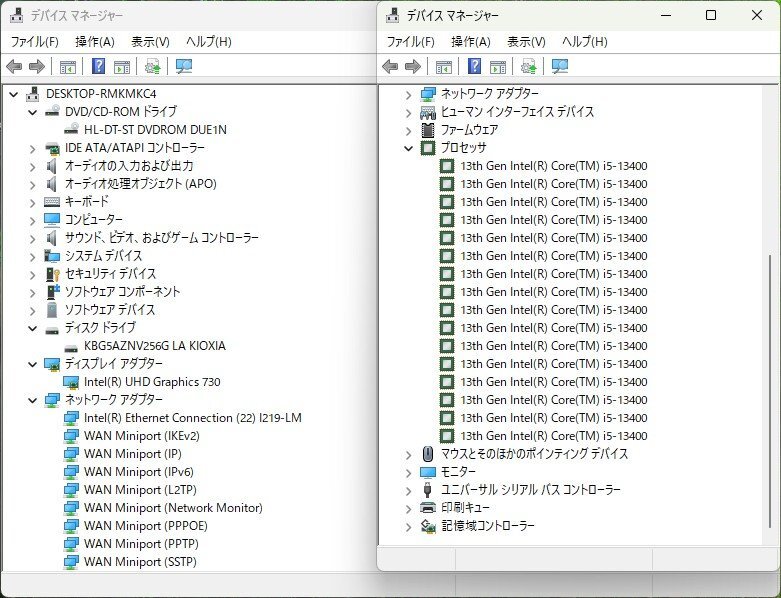Select the KBG5AZNV256G LA KIOXIA disk icon
This screenshot has height=598, width=781.
point(71,346)
